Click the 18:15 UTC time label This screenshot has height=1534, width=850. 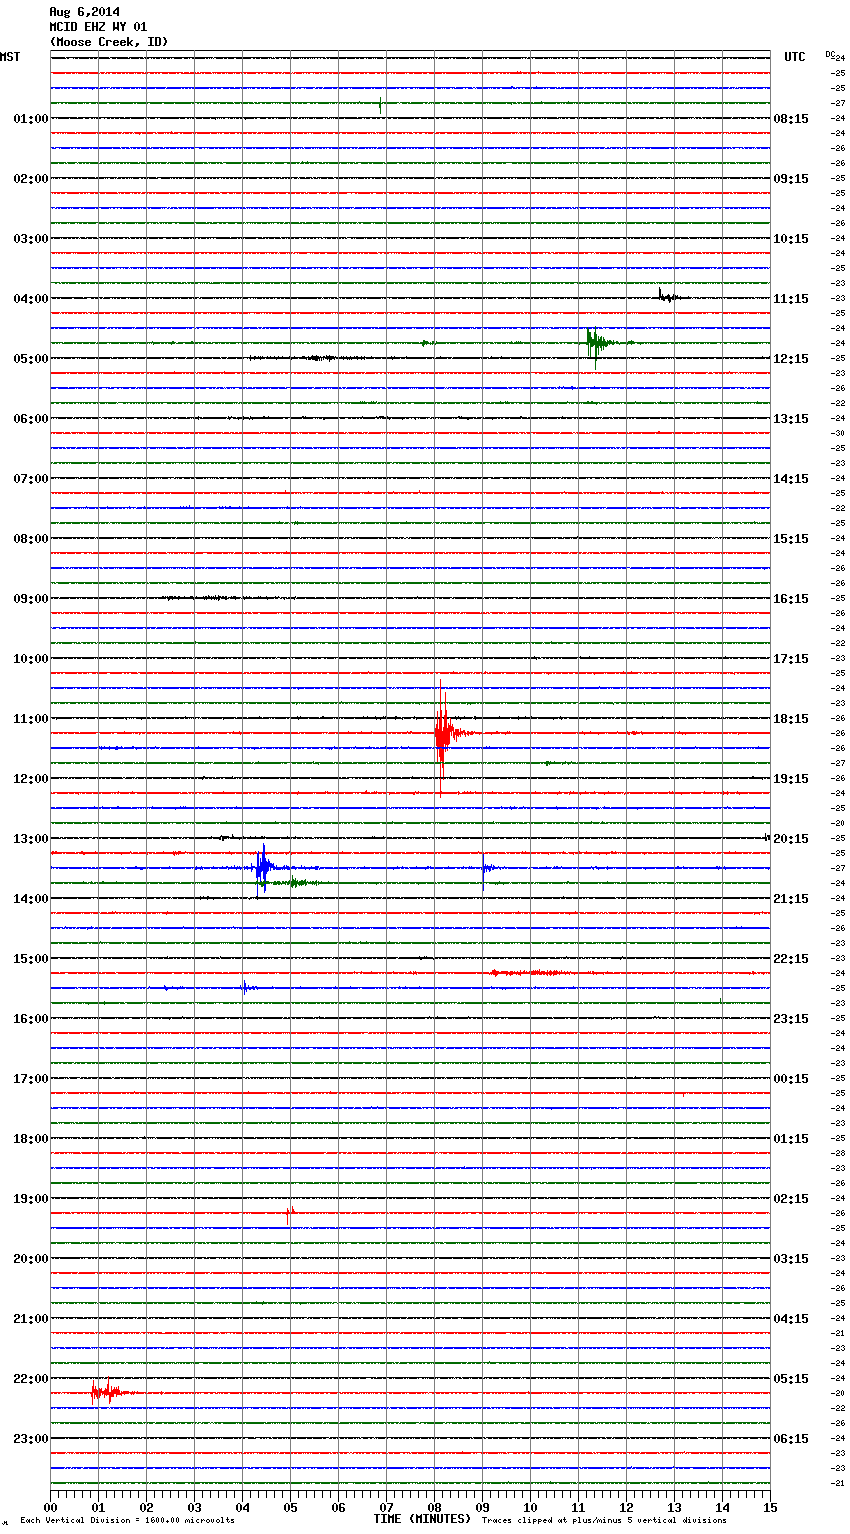(791, 719)
